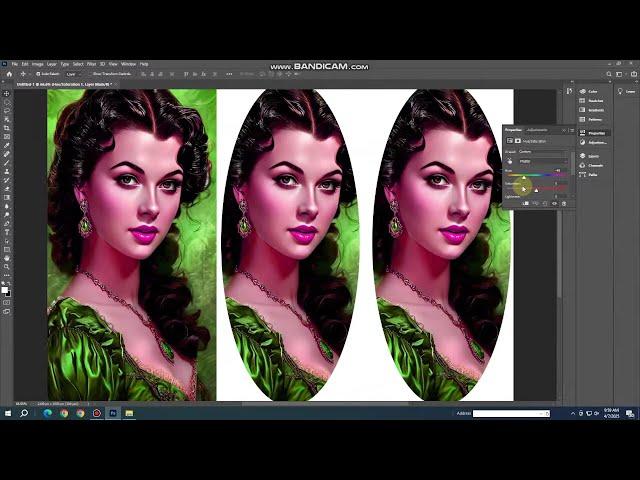Click the on-image adjustment hand tool
The image size is (640, 480).
coord(510,162)
